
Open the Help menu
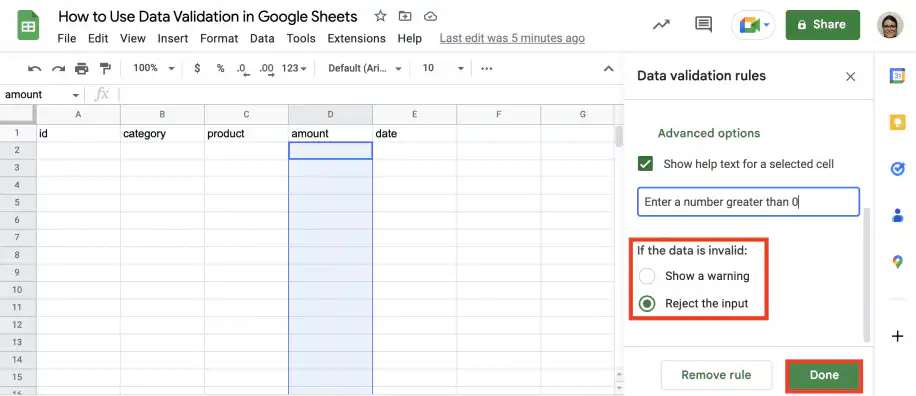click(410, 39)
